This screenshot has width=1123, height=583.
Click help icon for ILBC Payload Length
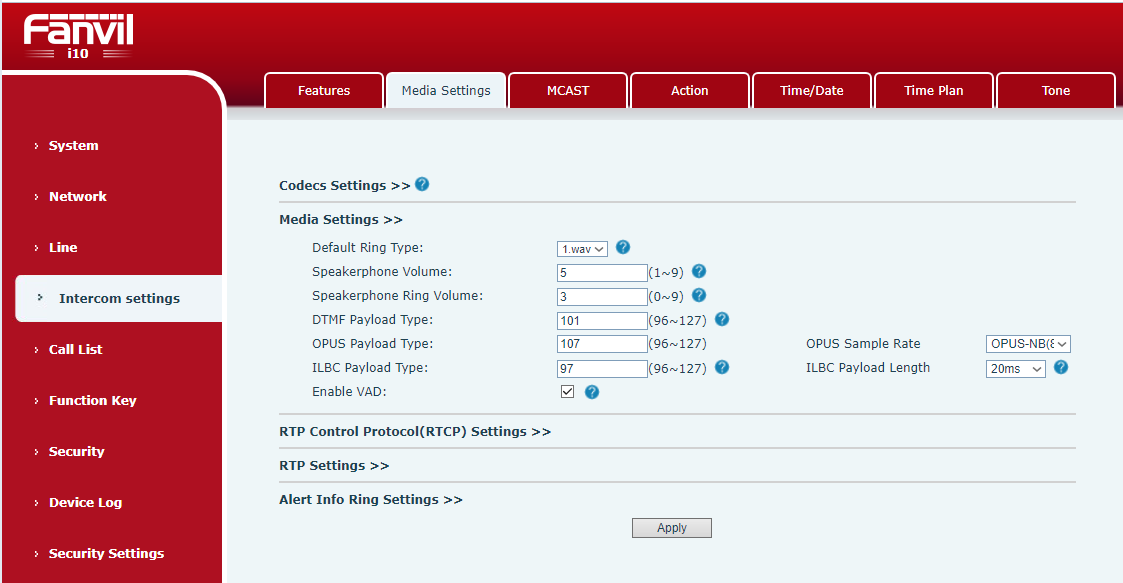pyautogui.click(x=1061, y=367)
